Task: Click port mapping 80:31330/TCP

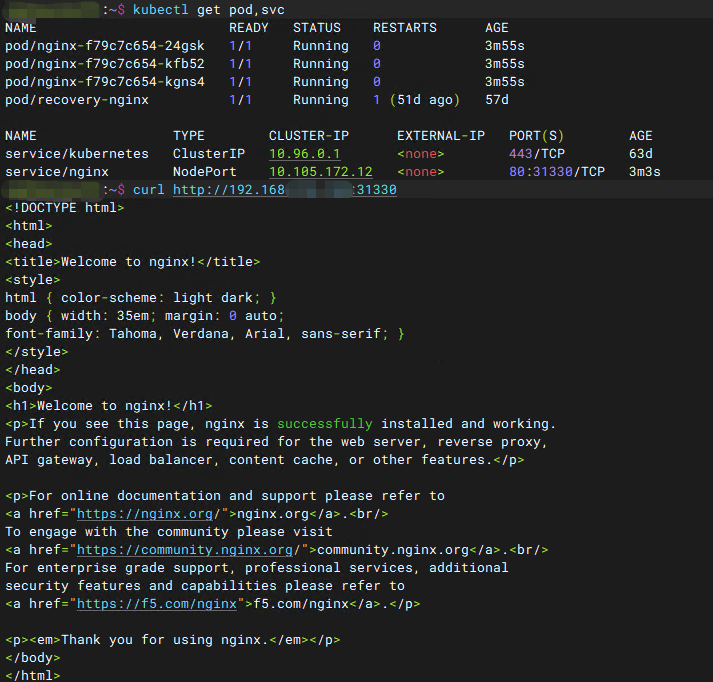Action: pyautogui.click(x=557, y=172)
